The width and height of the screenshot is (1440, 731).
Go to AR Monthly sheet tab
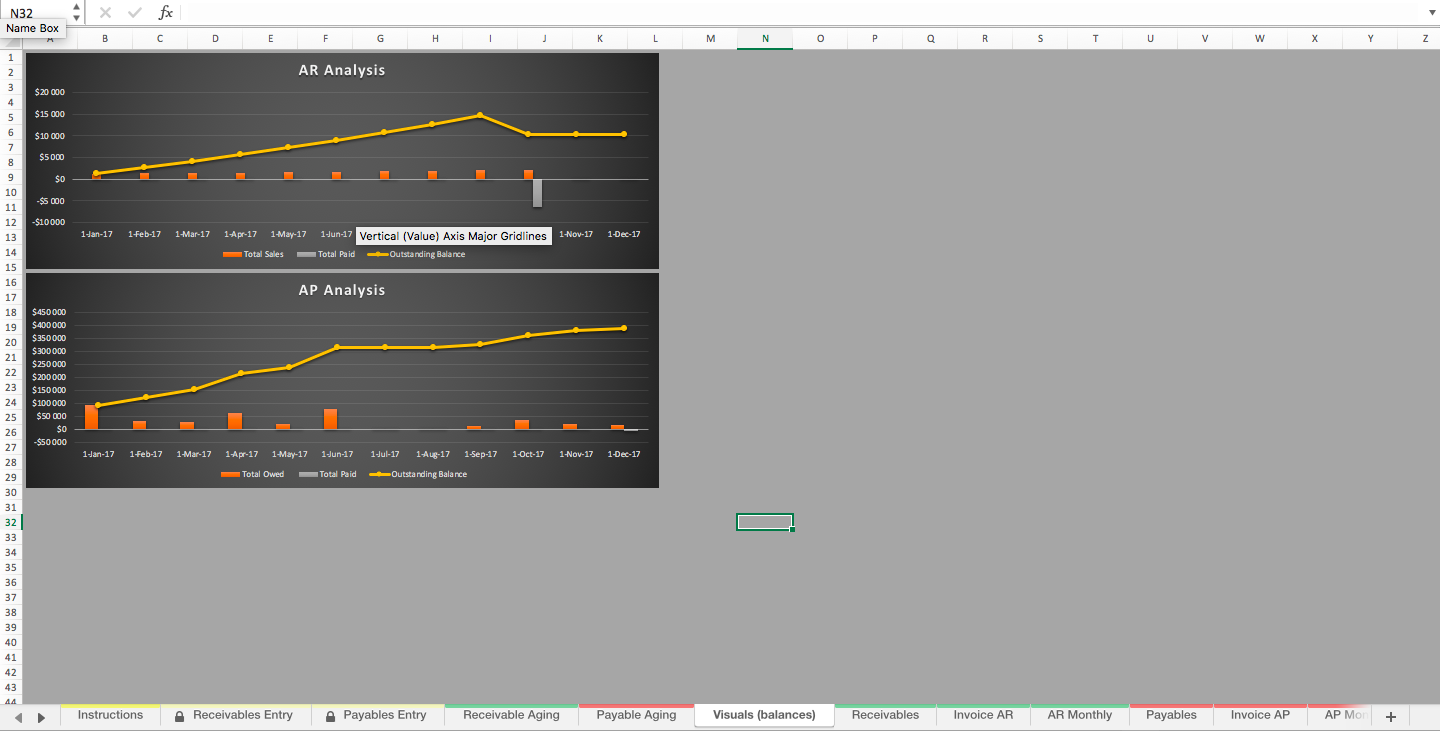(x=1079, y=715)
